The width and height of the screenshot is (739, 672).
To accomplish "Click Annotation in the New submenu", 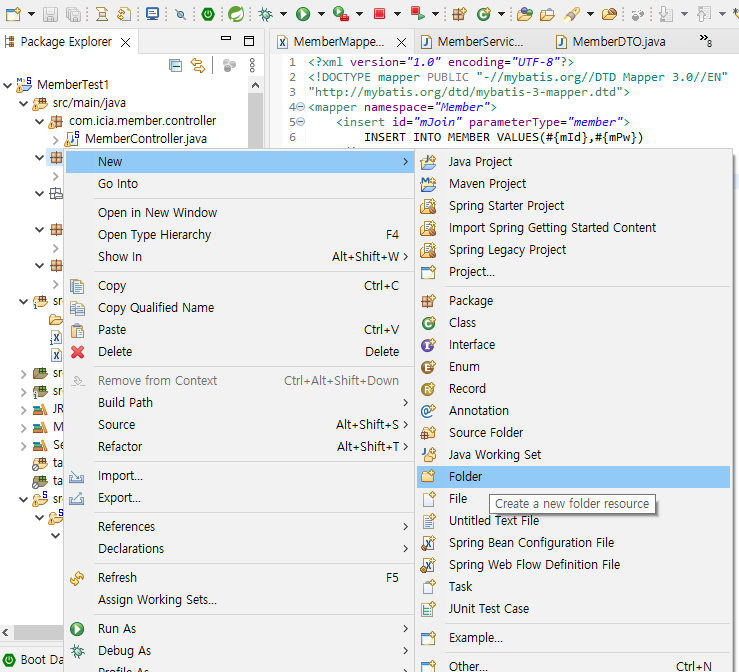I will pyautogui.click(x=574, y=410).
